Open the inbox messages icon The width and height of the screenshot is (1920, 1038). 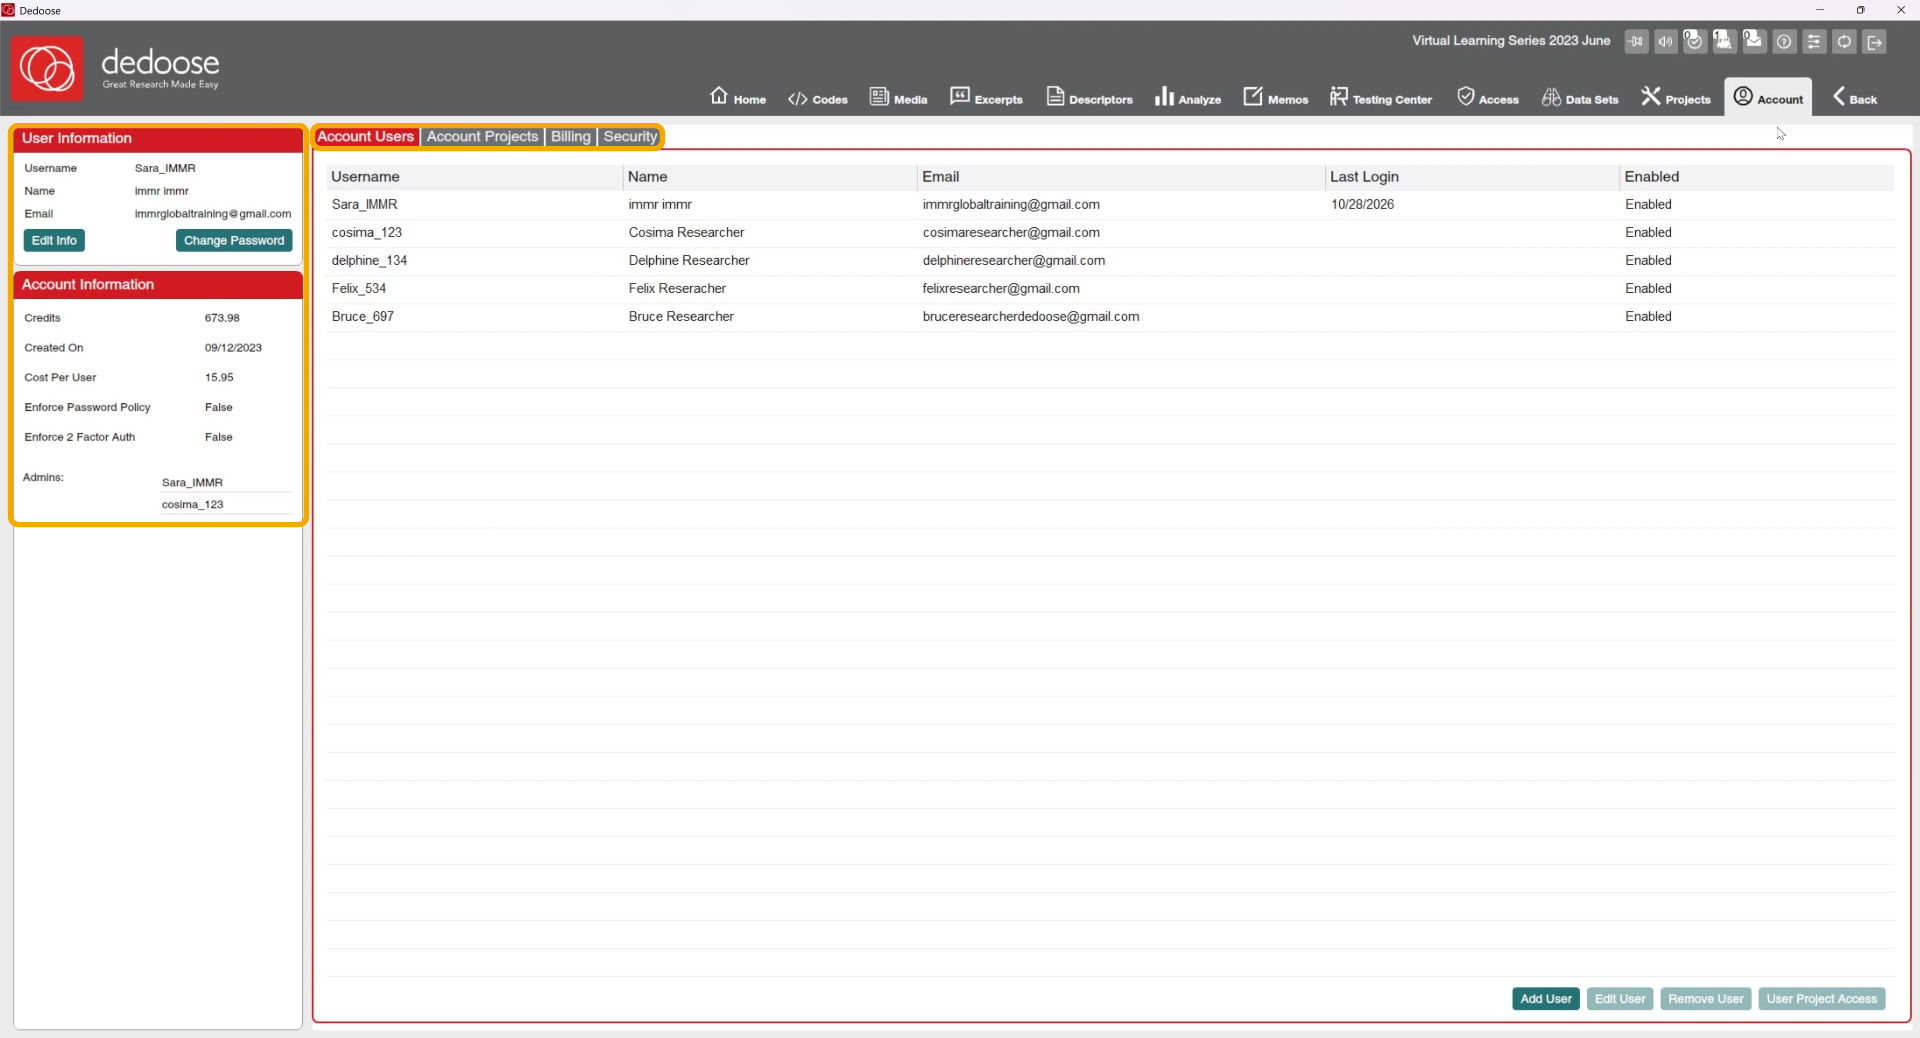tap(1754, 41)
